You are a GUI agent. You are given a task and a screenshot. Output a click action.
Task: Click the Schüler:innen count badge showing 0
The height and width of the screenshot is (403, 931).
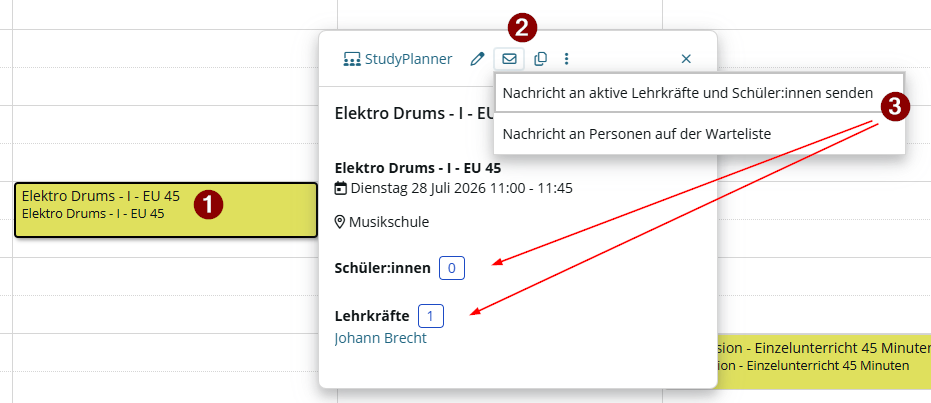452,268
